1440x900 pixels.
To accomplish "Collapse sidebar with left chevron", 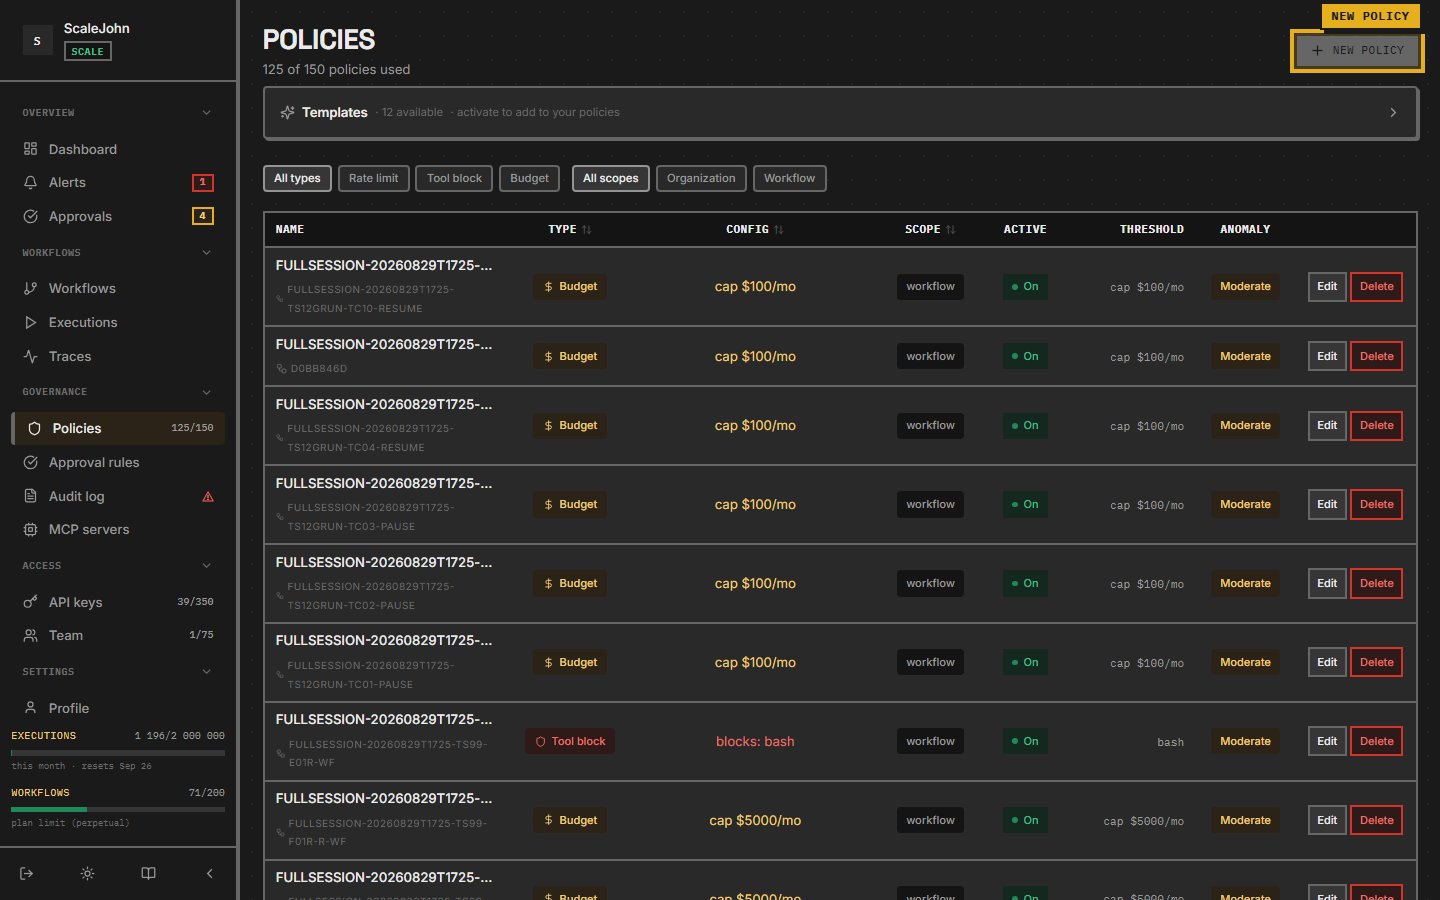I will click(209, 873).
